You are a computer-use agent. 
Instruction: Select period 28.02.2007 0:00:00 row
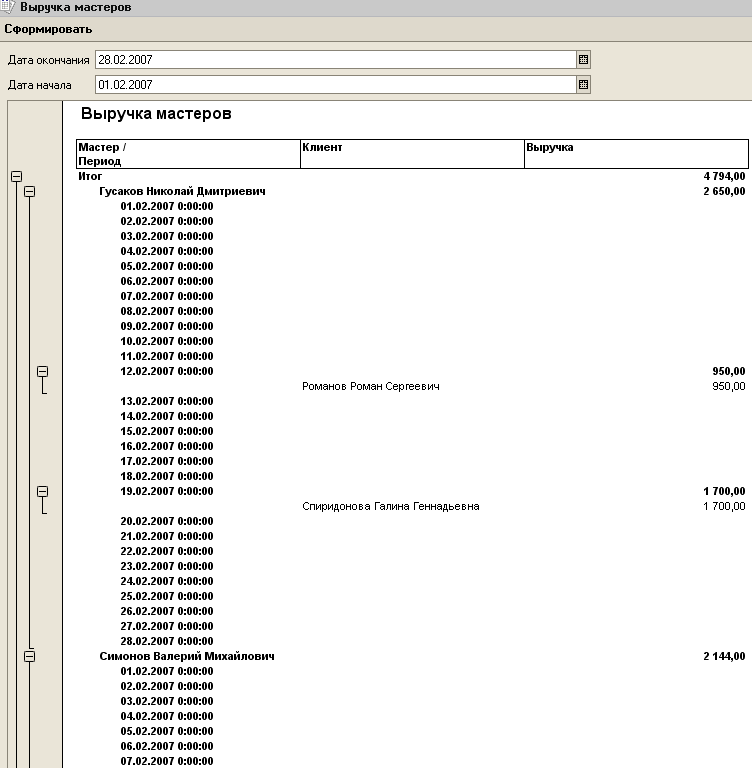(x=167, y=641)
